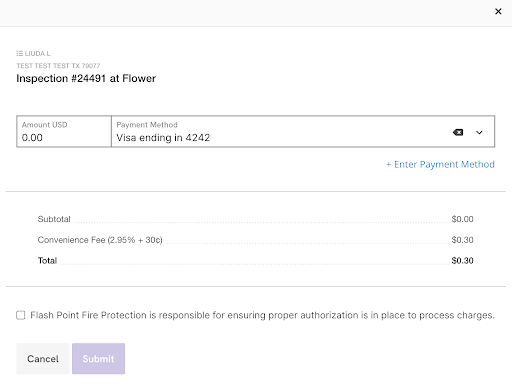This screenshot has height=390, width=512.
Task: Click the Convenience Fee amount $0.30
Action: [462, 240]
